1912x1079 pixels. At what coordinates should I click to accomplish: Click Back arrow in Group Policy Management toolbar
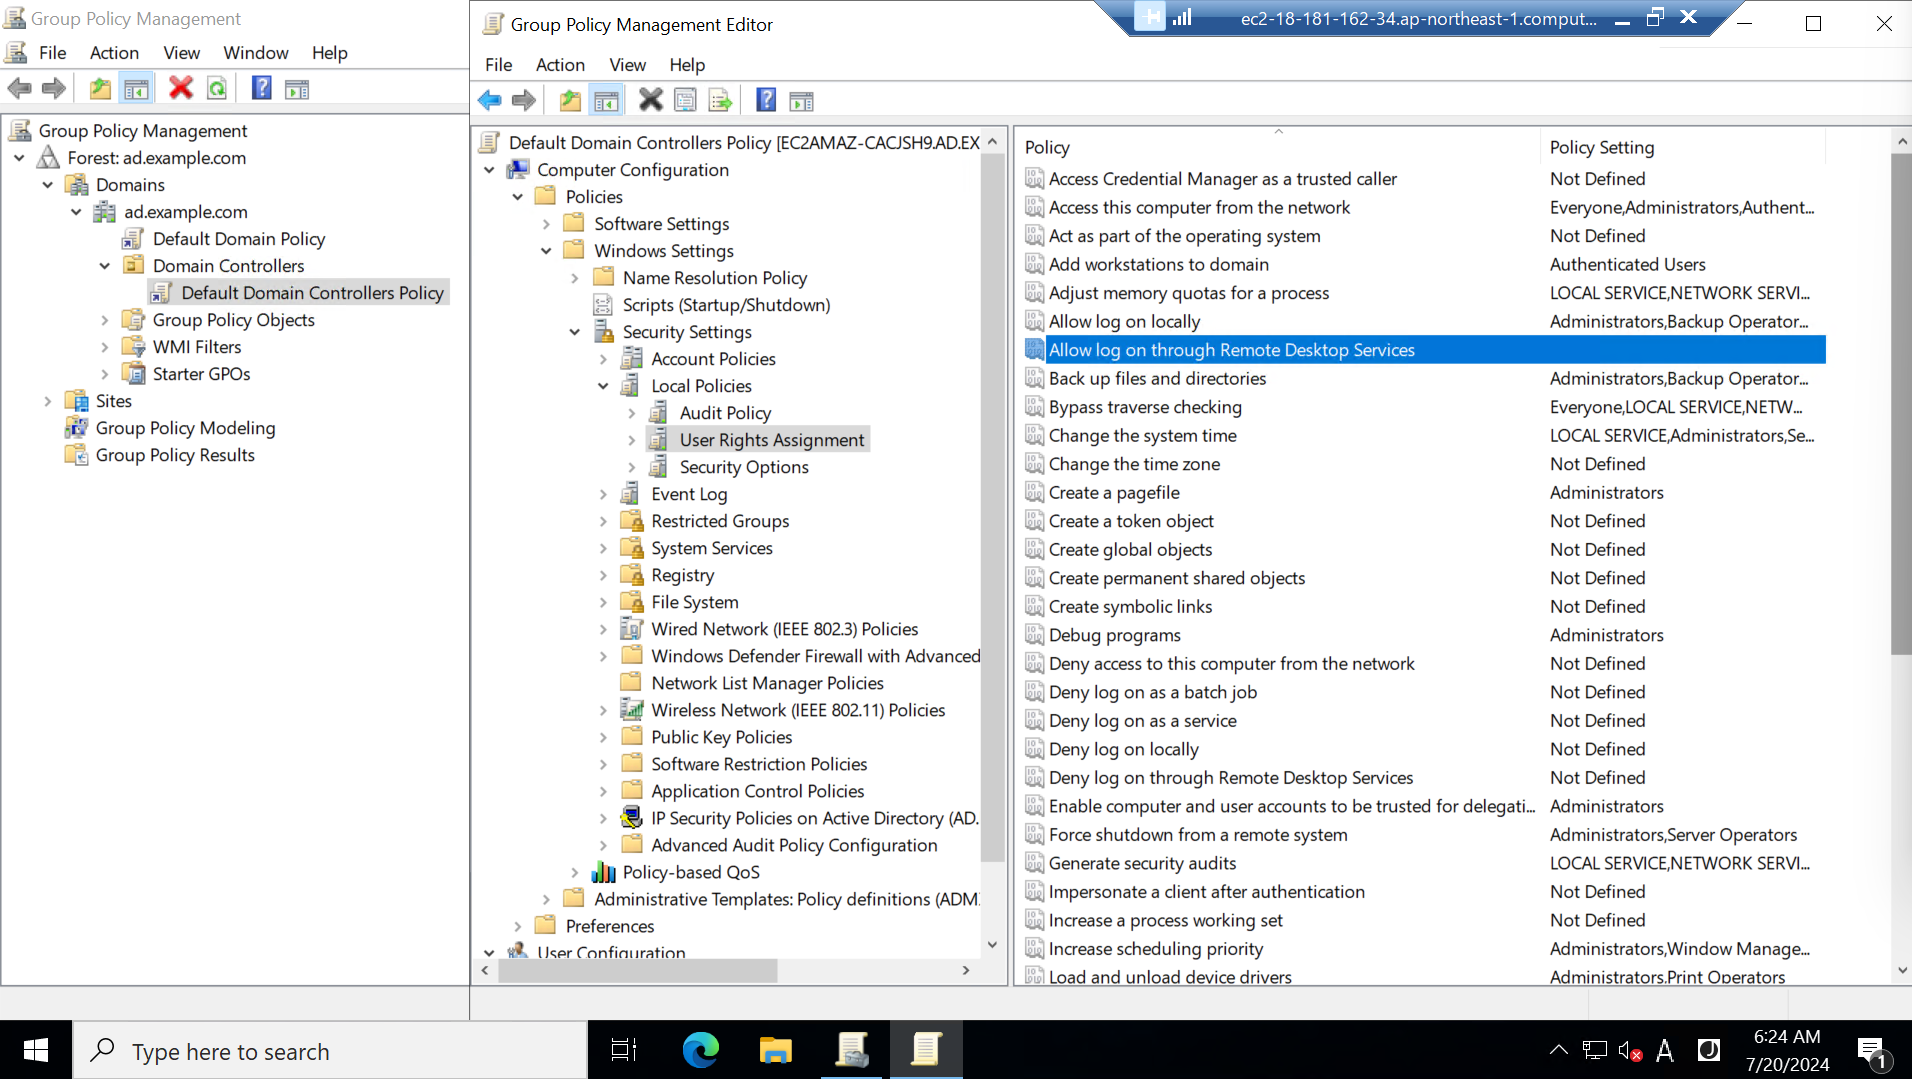click(20, 89)
